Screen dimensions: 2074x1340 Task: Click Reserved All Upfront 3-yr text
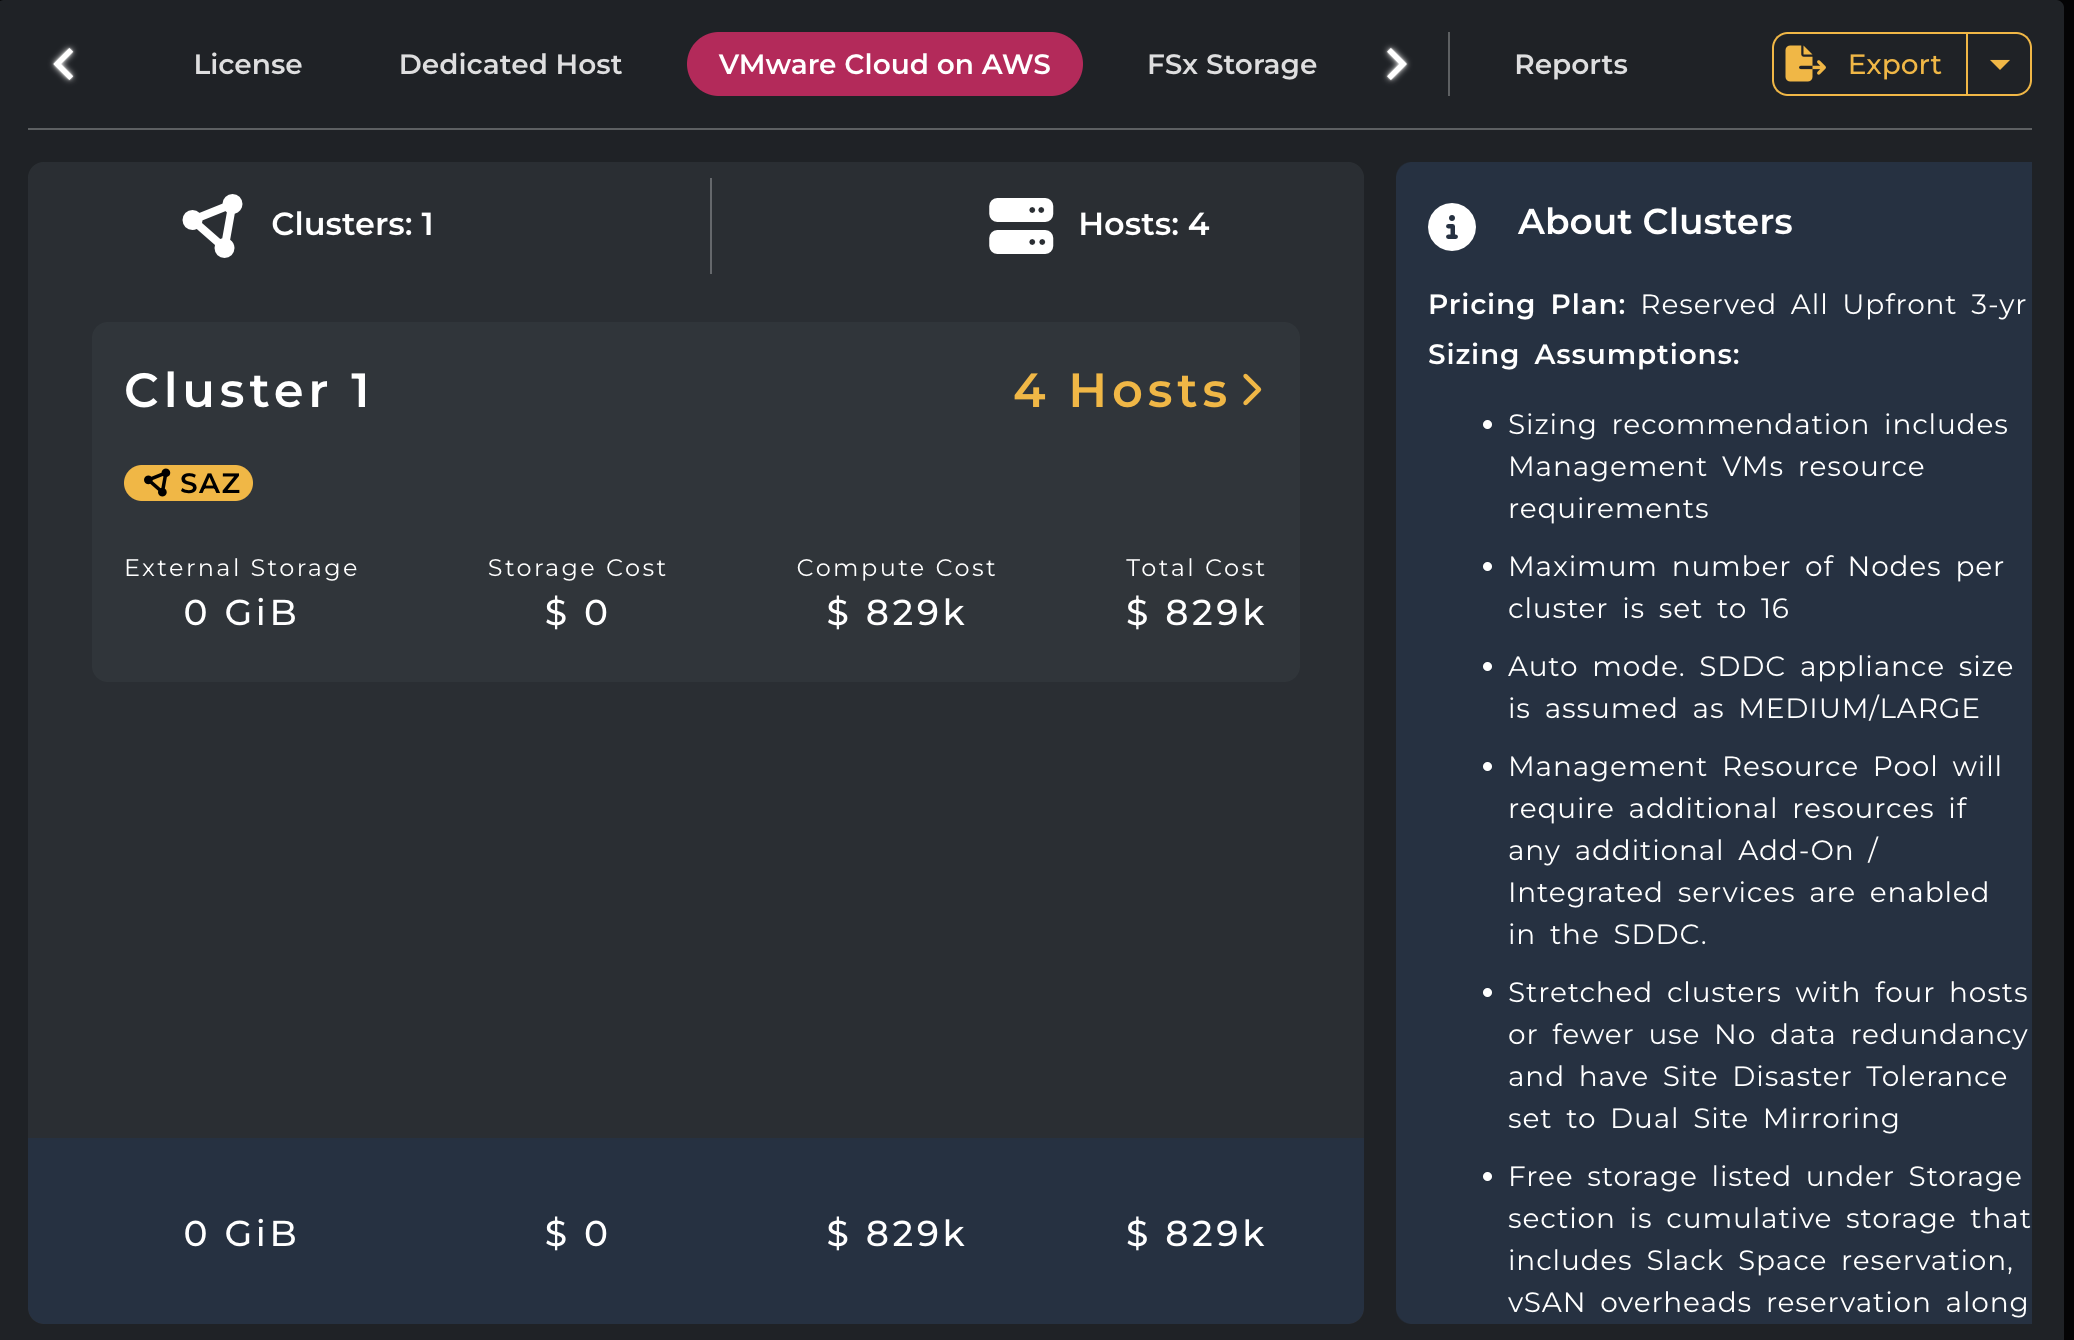[x=1833, y=304]
